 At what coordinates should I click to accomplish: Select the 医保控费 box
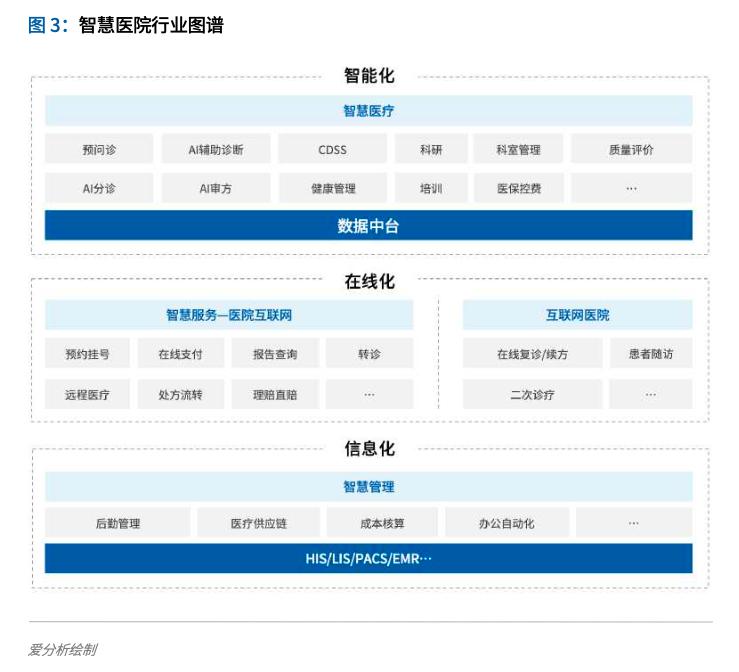click(519, 188)
